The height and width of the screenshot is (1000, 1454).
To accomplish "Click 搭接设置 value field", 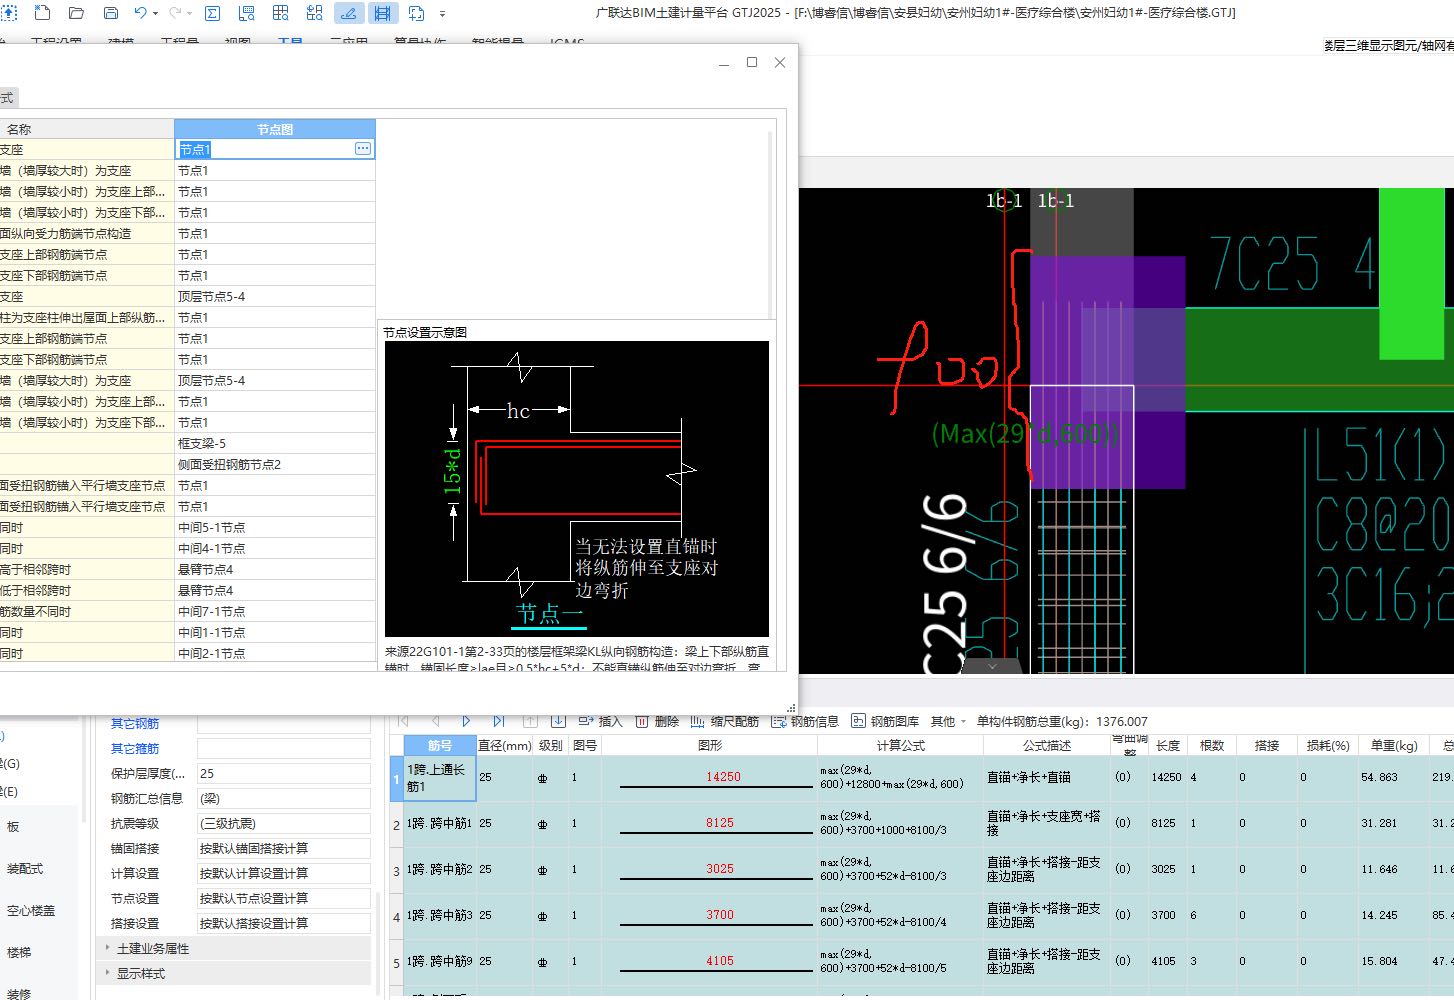I will [x=284, y=923].
